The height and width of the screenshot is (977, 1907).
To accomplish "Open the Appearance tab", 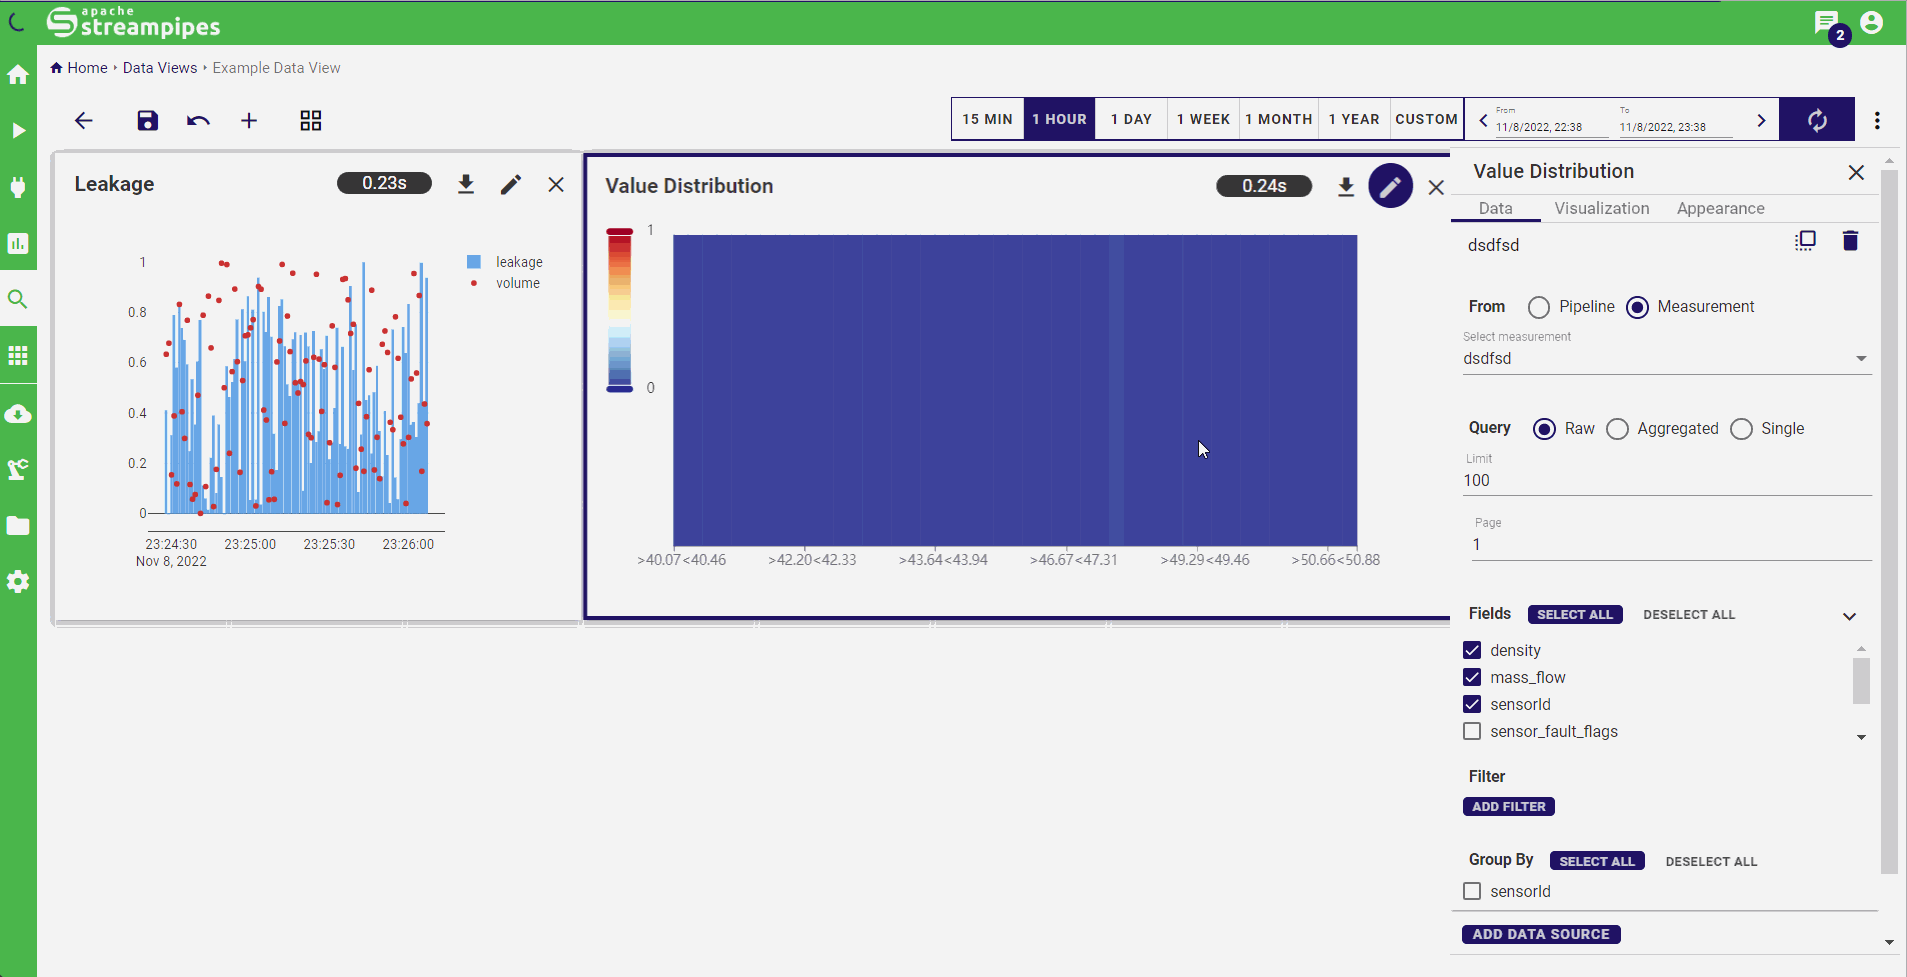I will click(x=1721, y=208).
